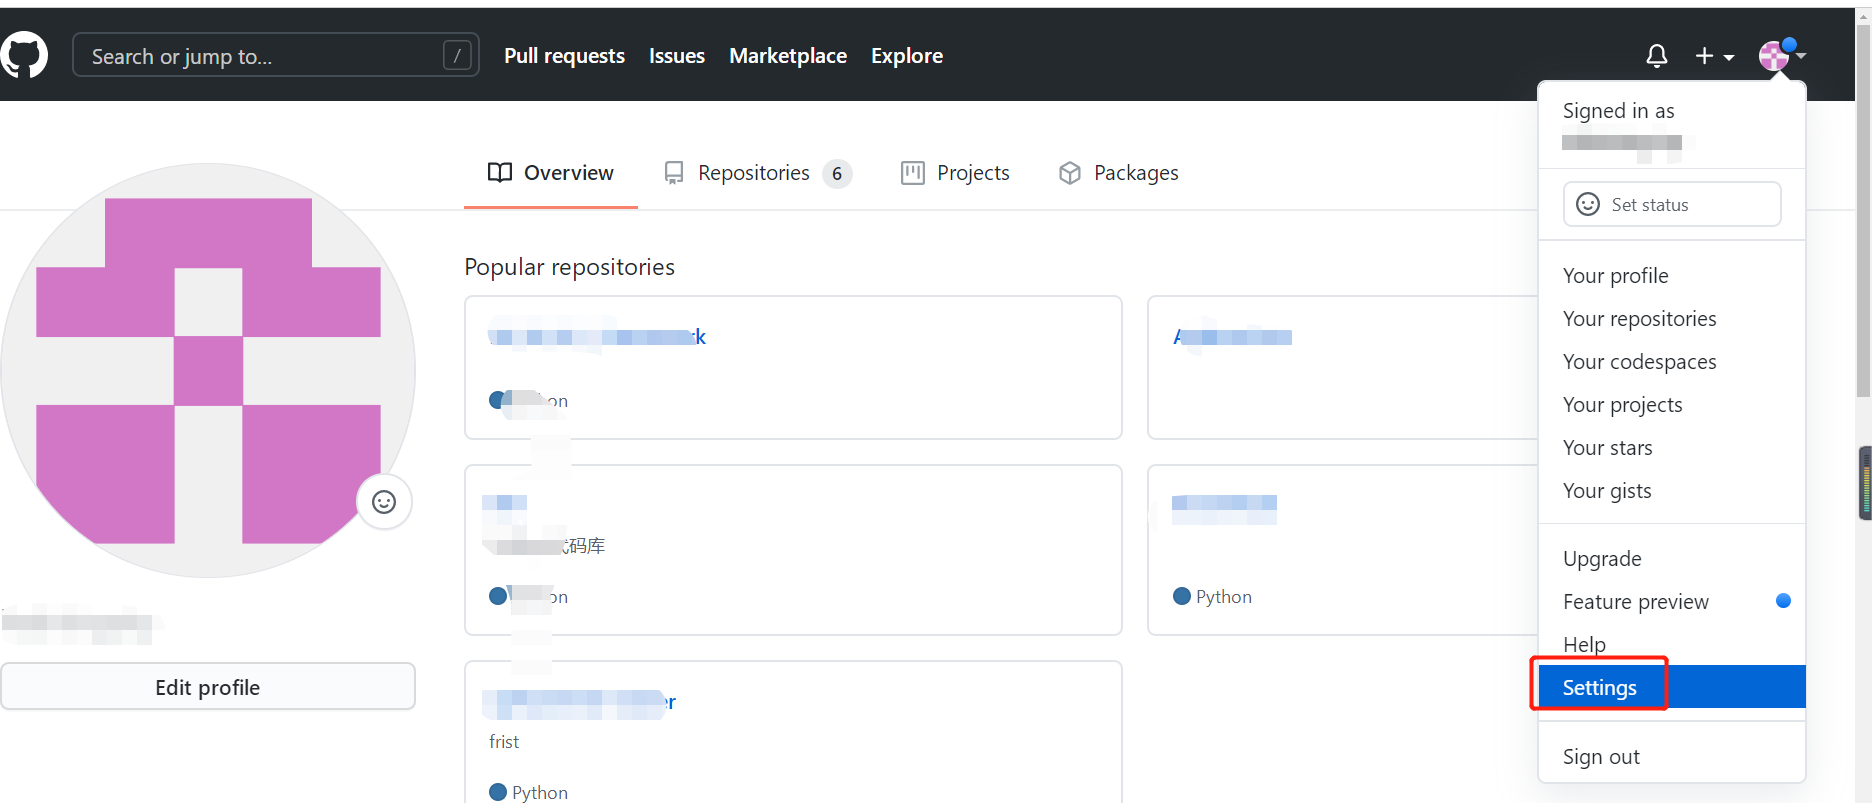Go to Pull requests
1872x803 pixels.
(x=564, y=56)
